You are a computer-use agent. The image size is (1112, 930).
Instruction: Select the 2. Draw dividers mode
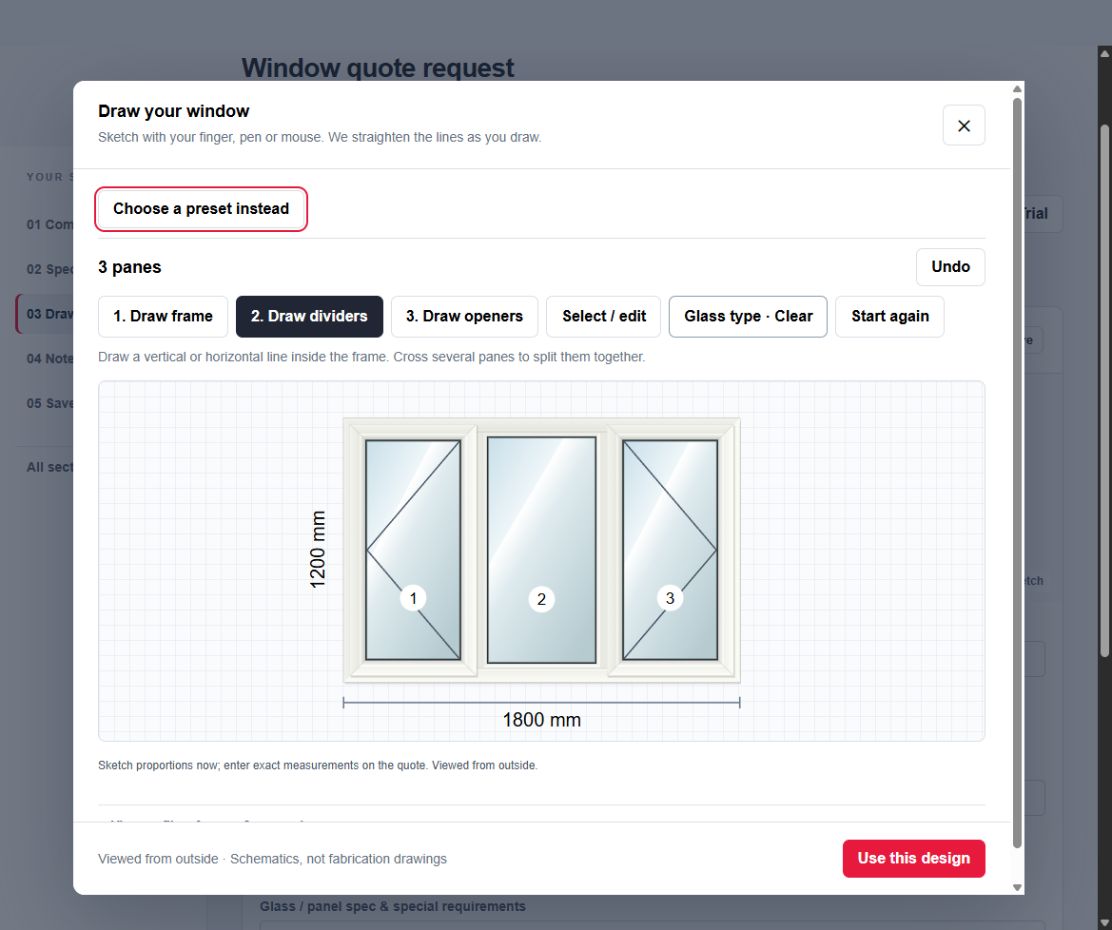tap(309, 316)
